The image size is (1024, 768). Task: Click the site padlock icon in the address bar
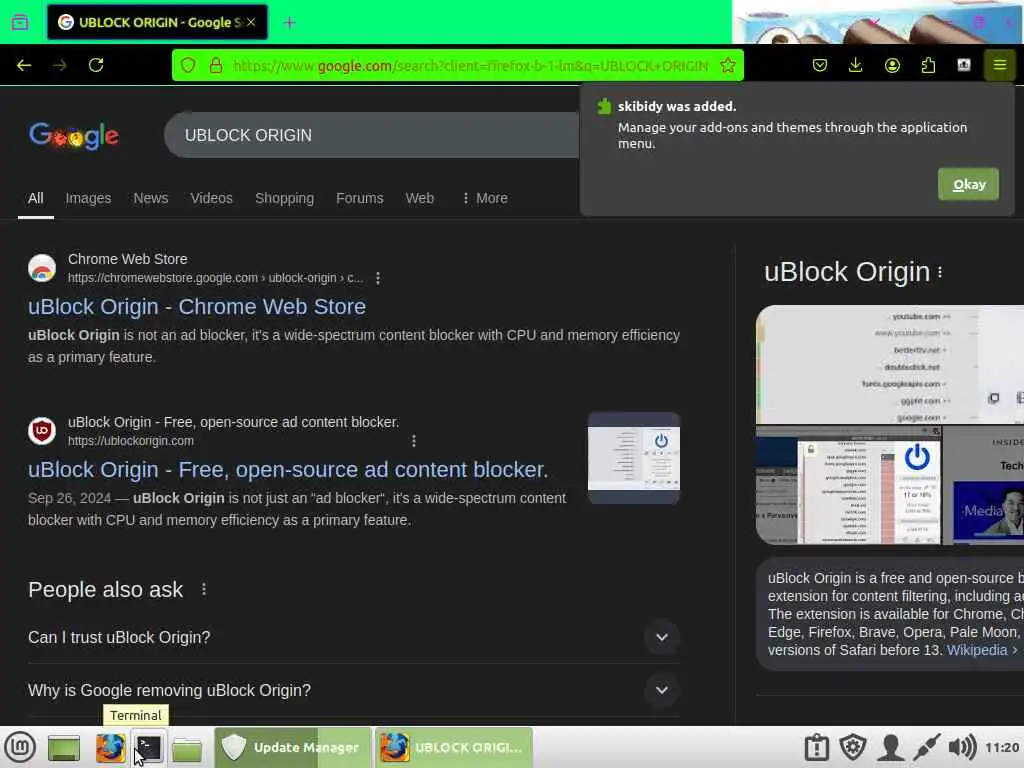click(x=216, y=65)
